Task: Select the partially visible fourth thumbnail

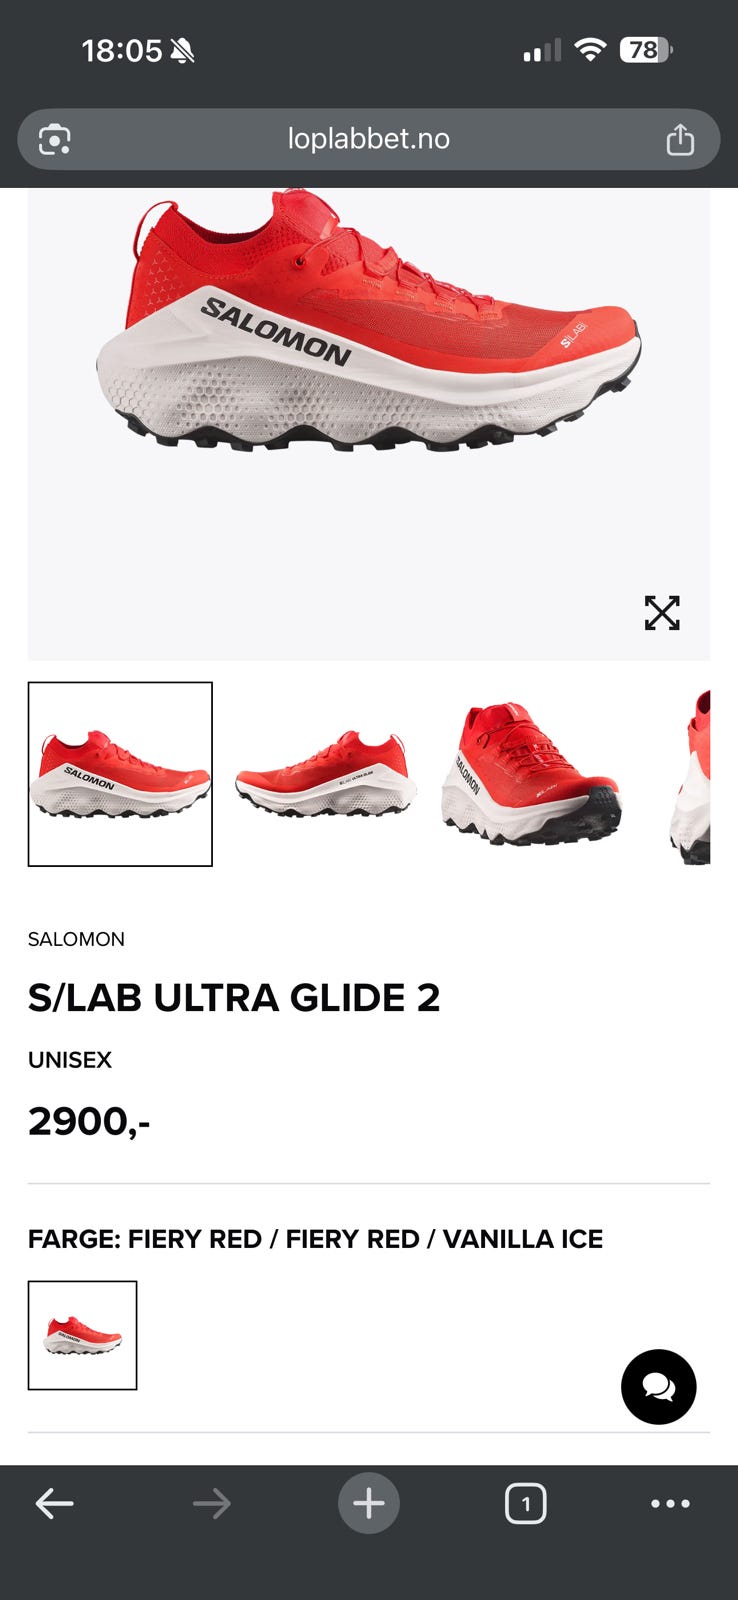Action: tap(689, 774)
